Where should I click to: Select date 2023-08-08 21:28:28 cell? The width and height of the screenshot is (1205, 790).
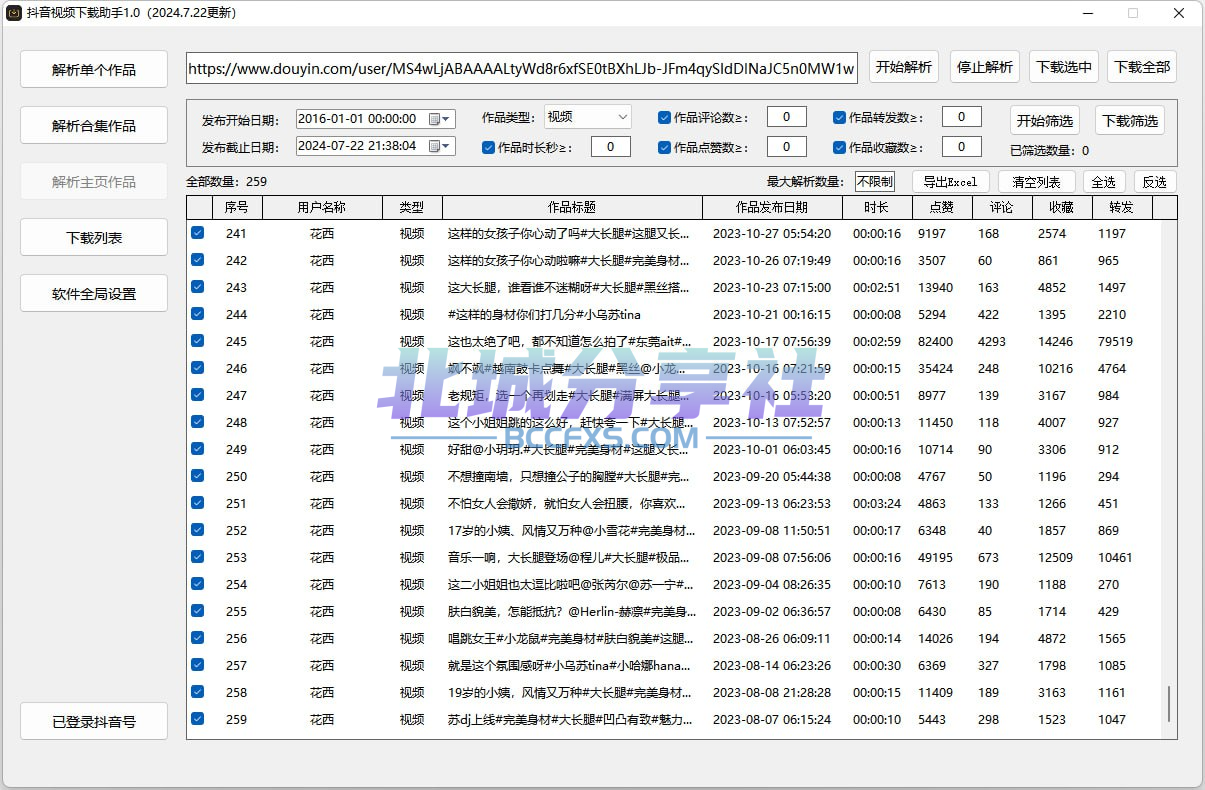click(x=772, y=692)
